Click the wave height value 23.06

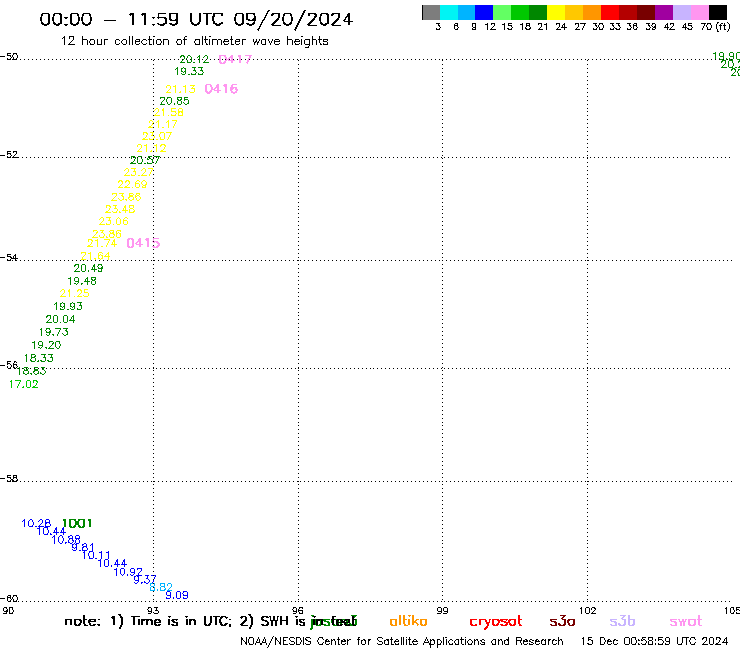[x=114, y=221]
